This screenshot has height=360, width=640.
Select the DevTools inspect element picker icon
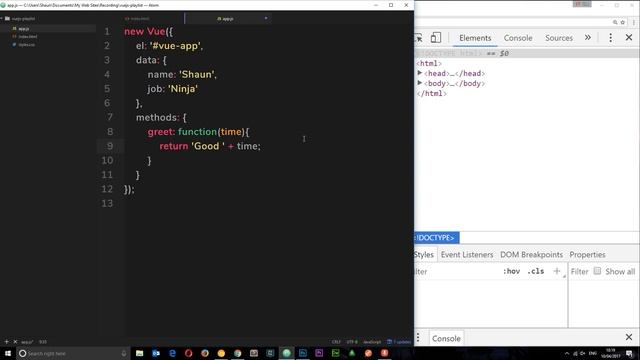(x=419, y=38)
